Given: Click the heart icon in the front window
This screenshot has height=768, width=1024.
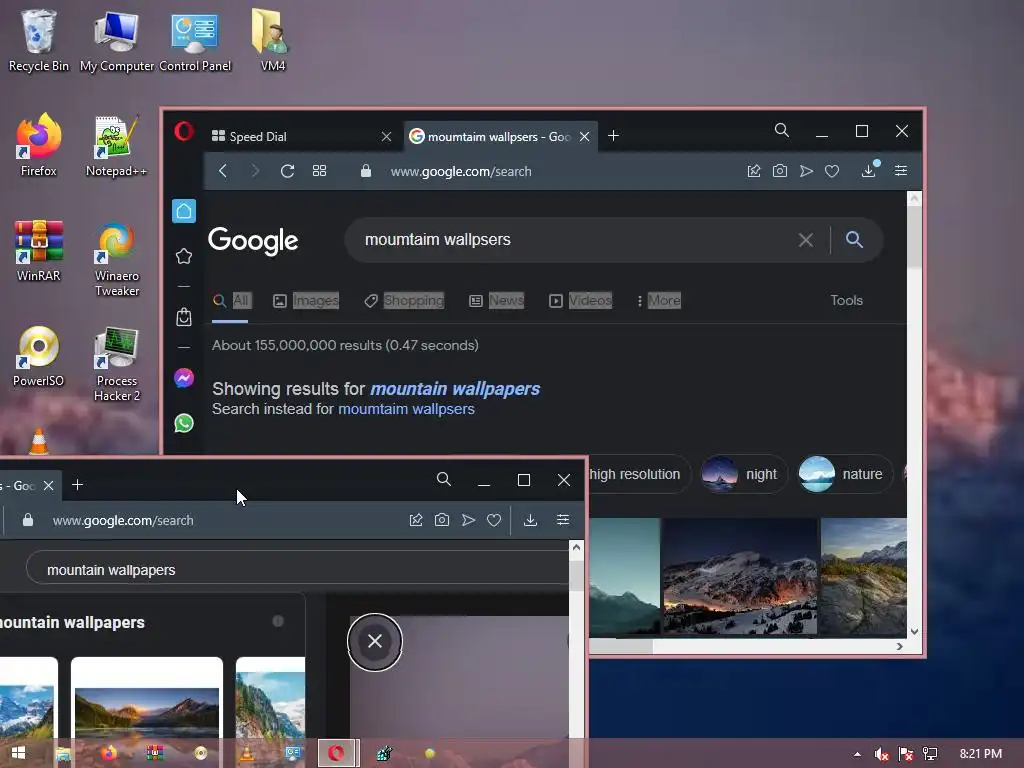Looking at the screenshot, I should [x=494, y=520].
